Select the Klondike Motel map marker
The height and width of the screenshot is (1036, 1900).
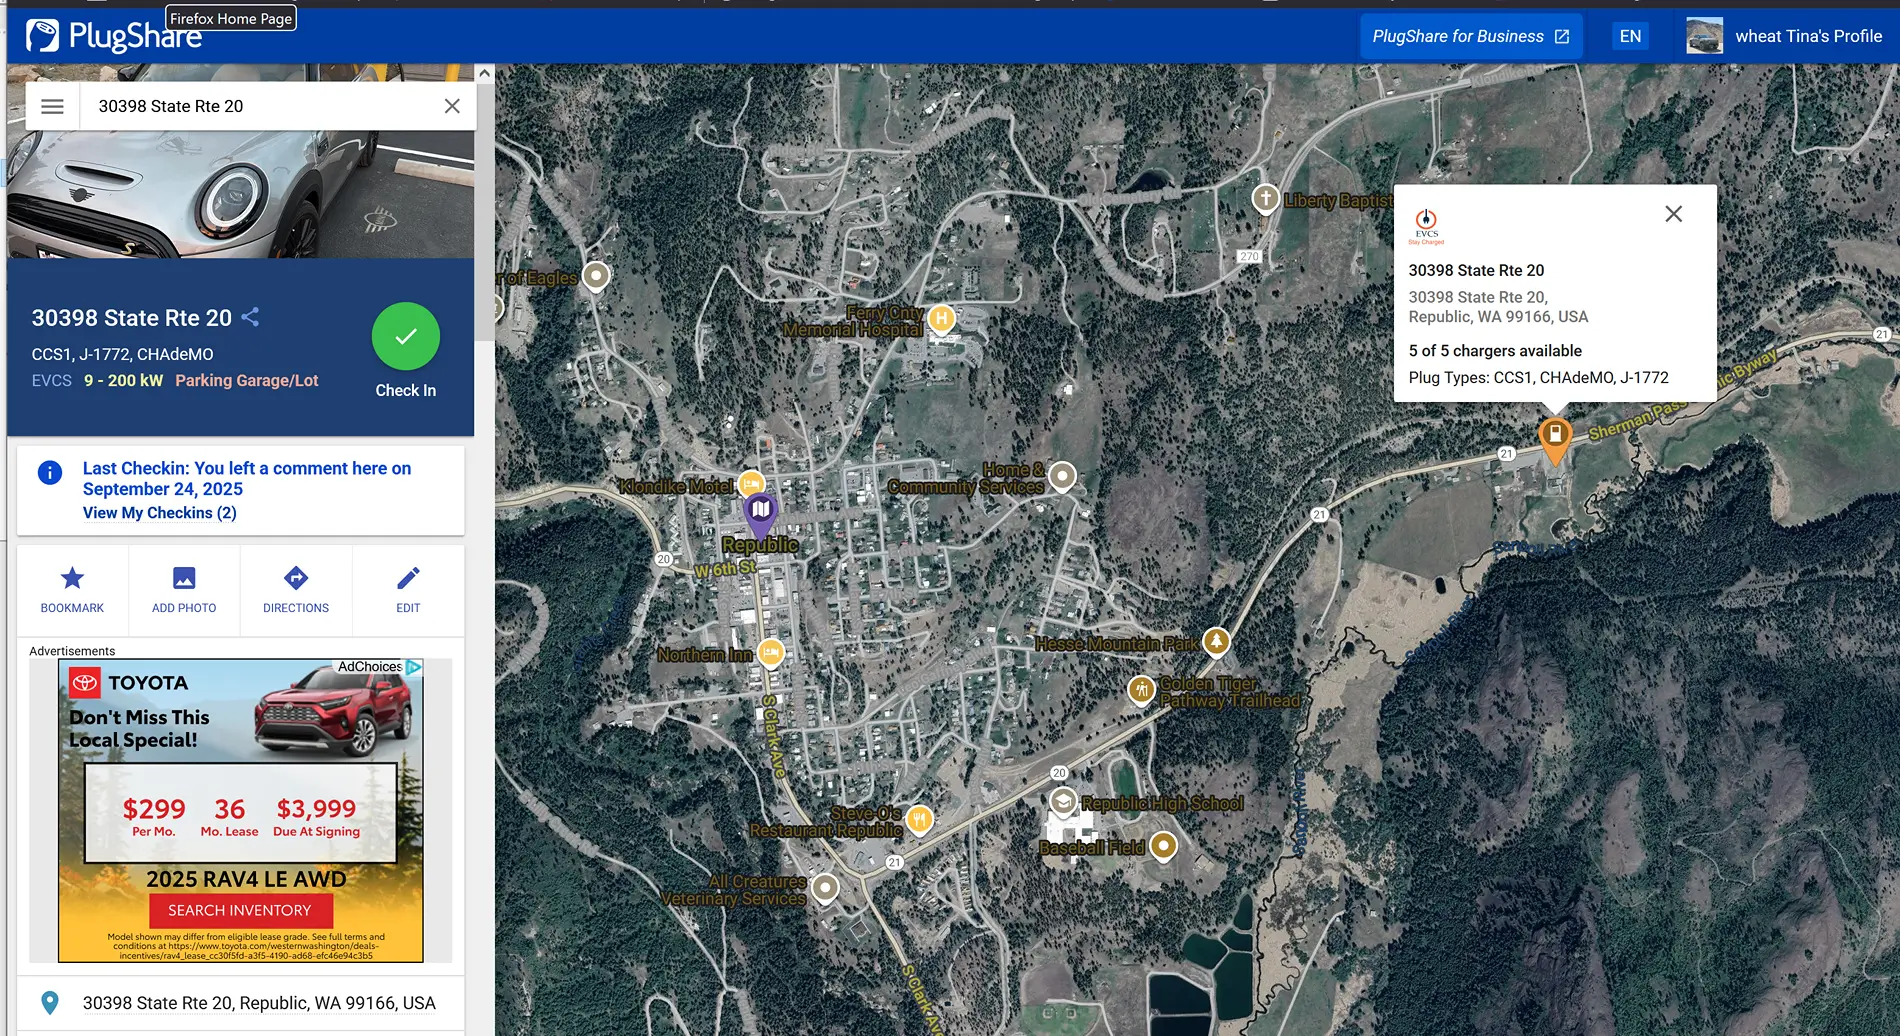click(751, 484)
